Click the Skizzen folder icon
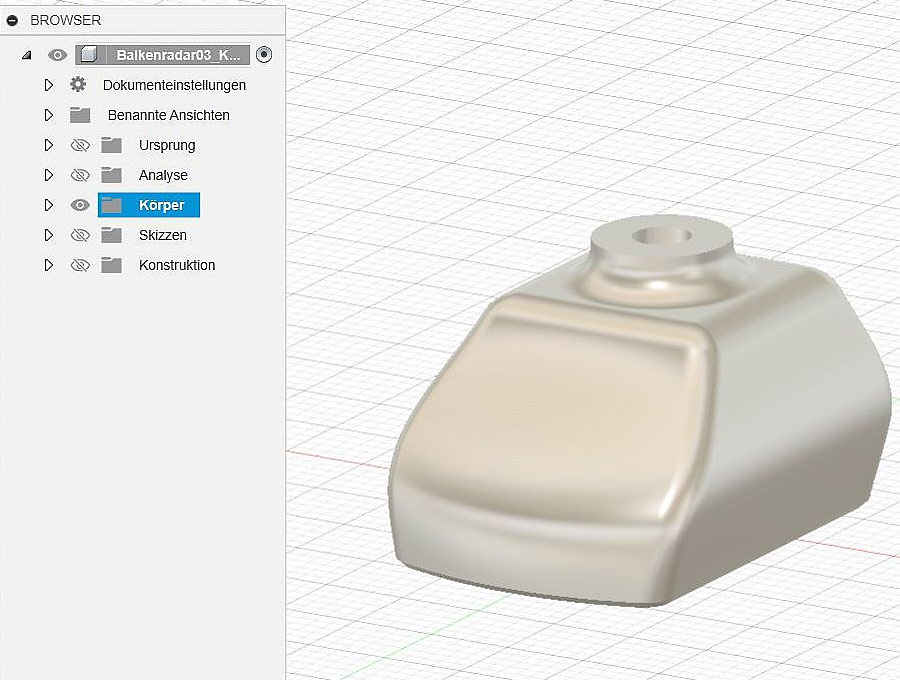Viewport: 900px width, 680px height. coord(111,235)
